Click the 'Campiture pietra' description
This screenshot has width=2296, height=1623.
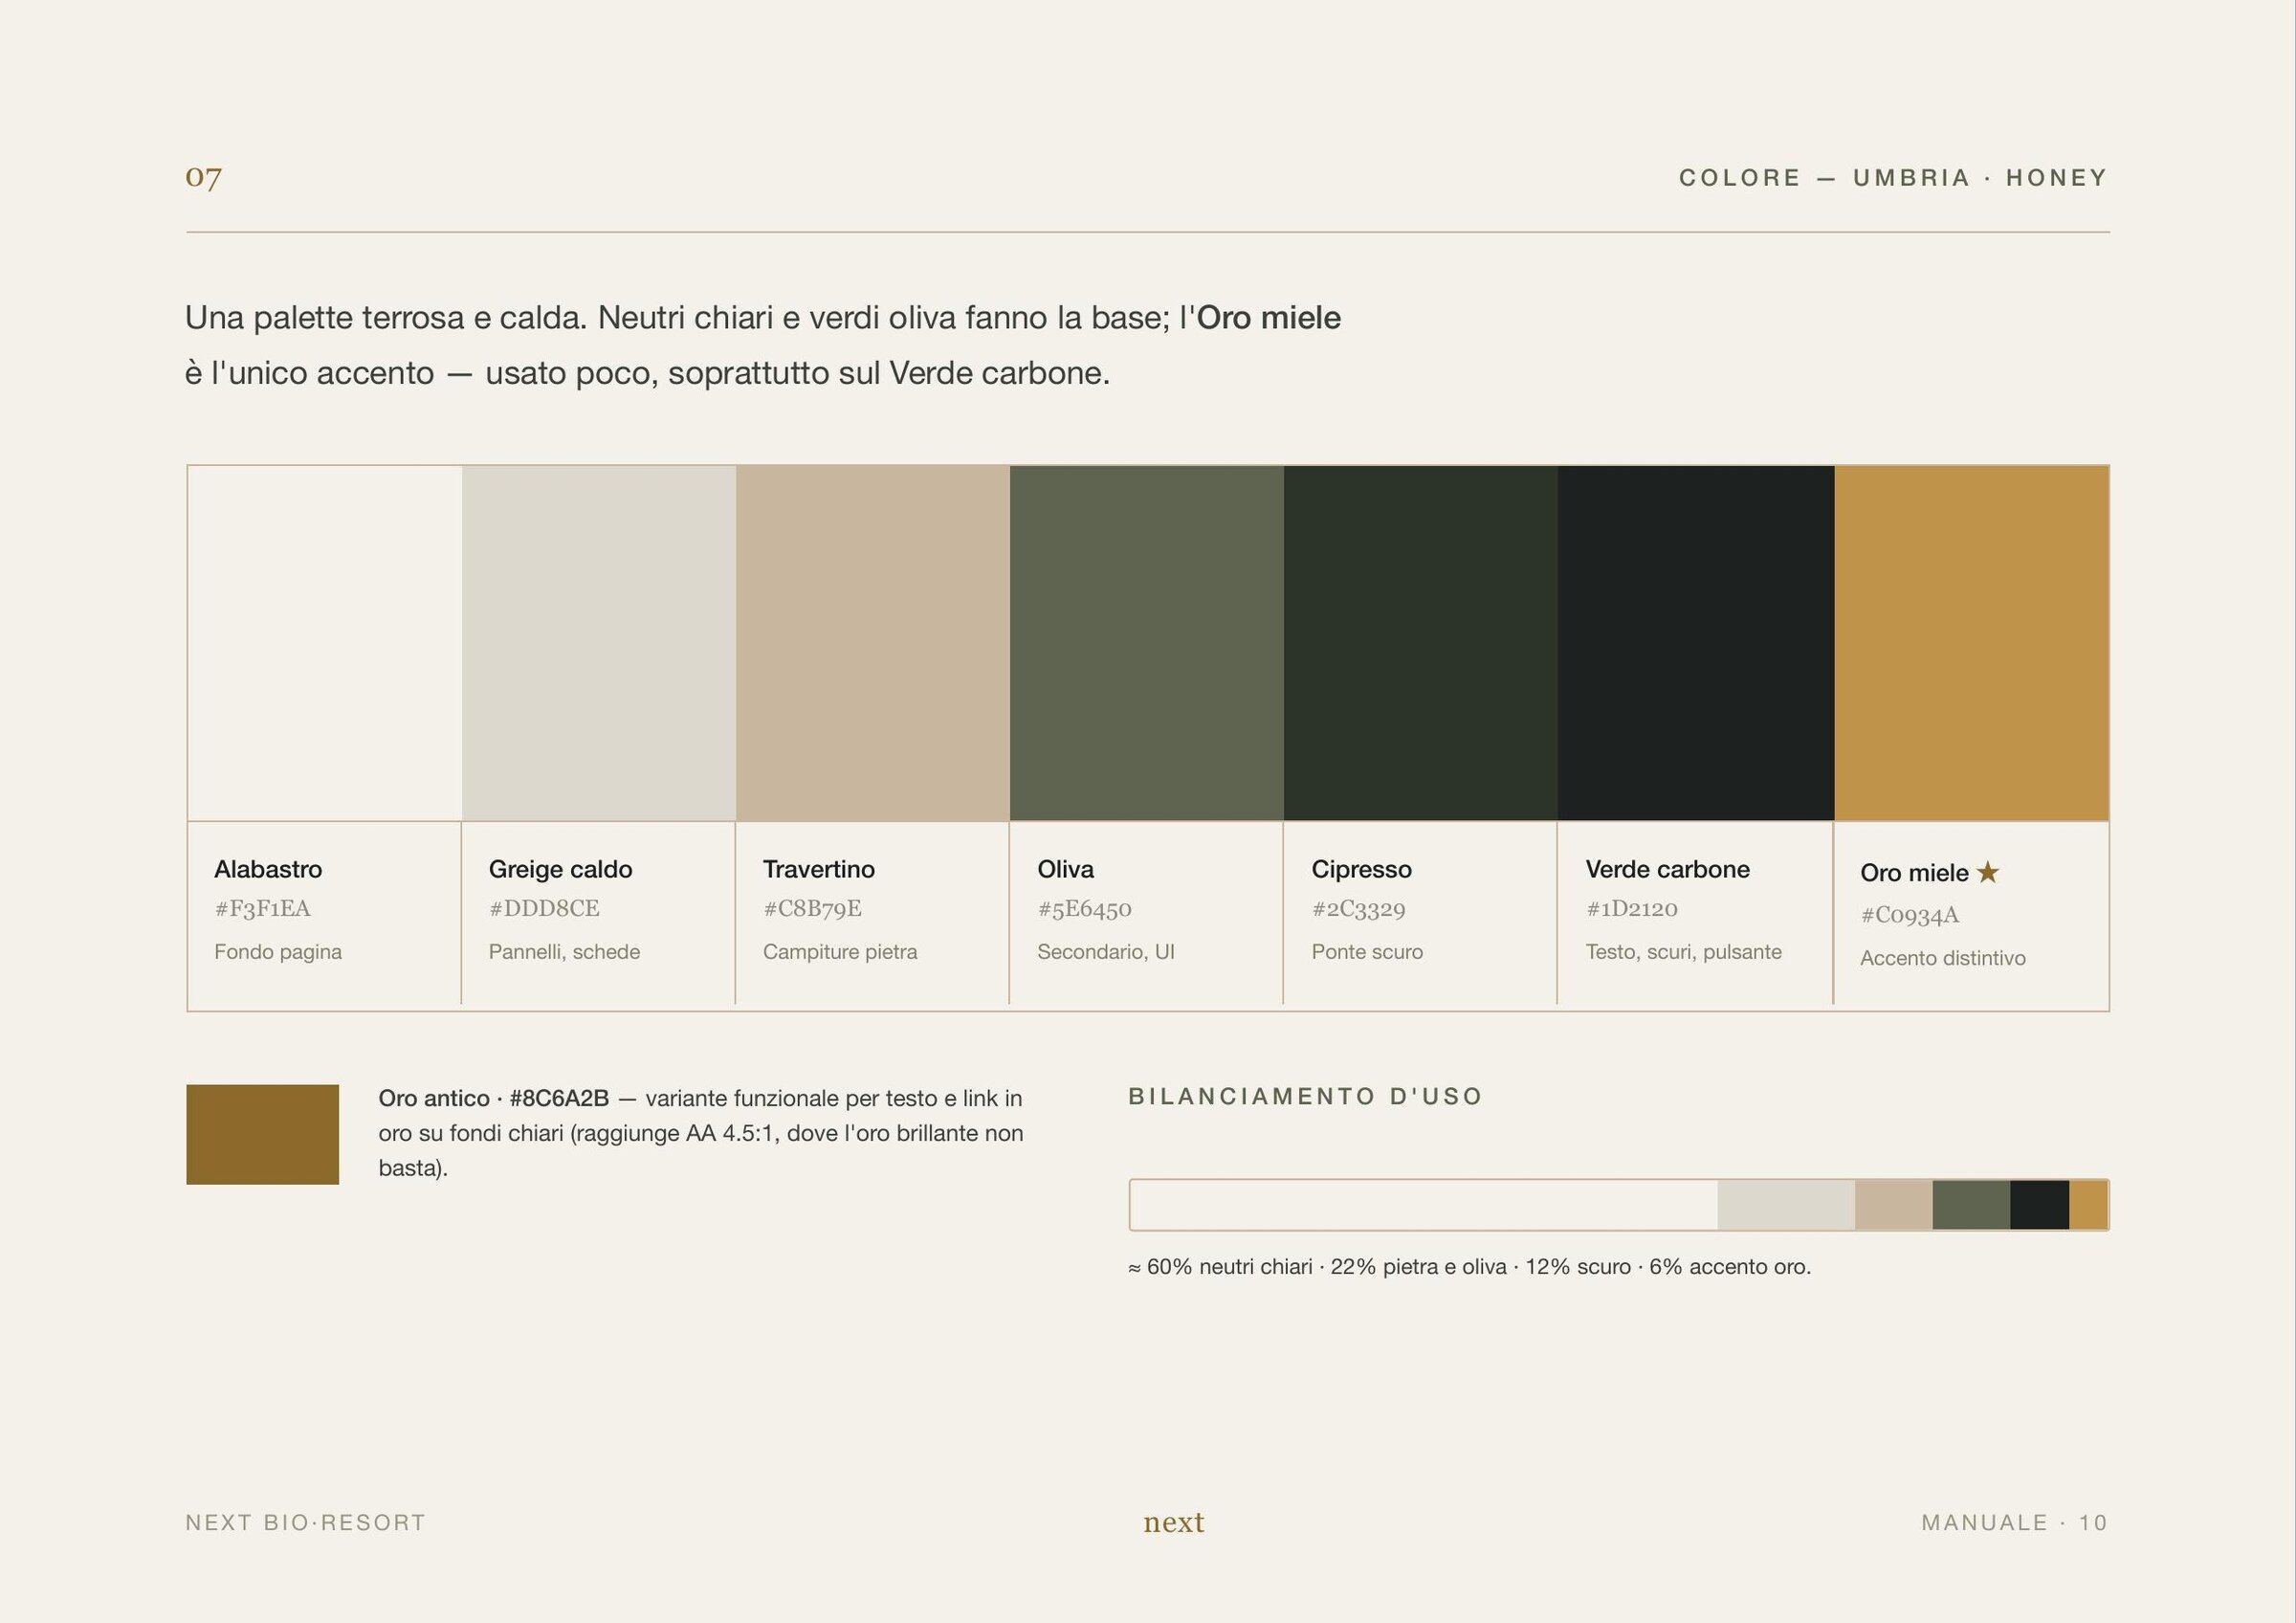coord(840,952)
